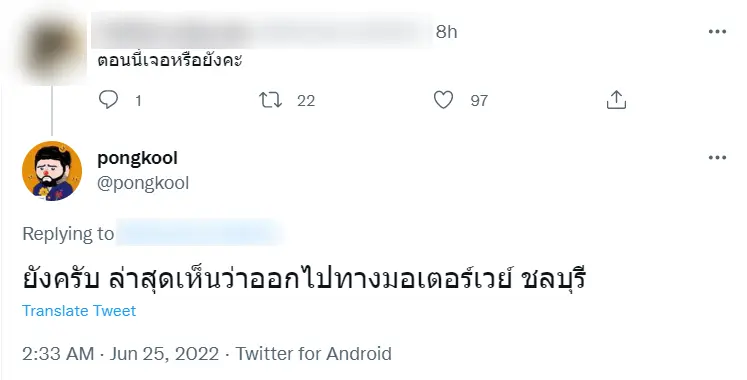
Task: Click Translate Tweet link
Action: pos(79,310)
